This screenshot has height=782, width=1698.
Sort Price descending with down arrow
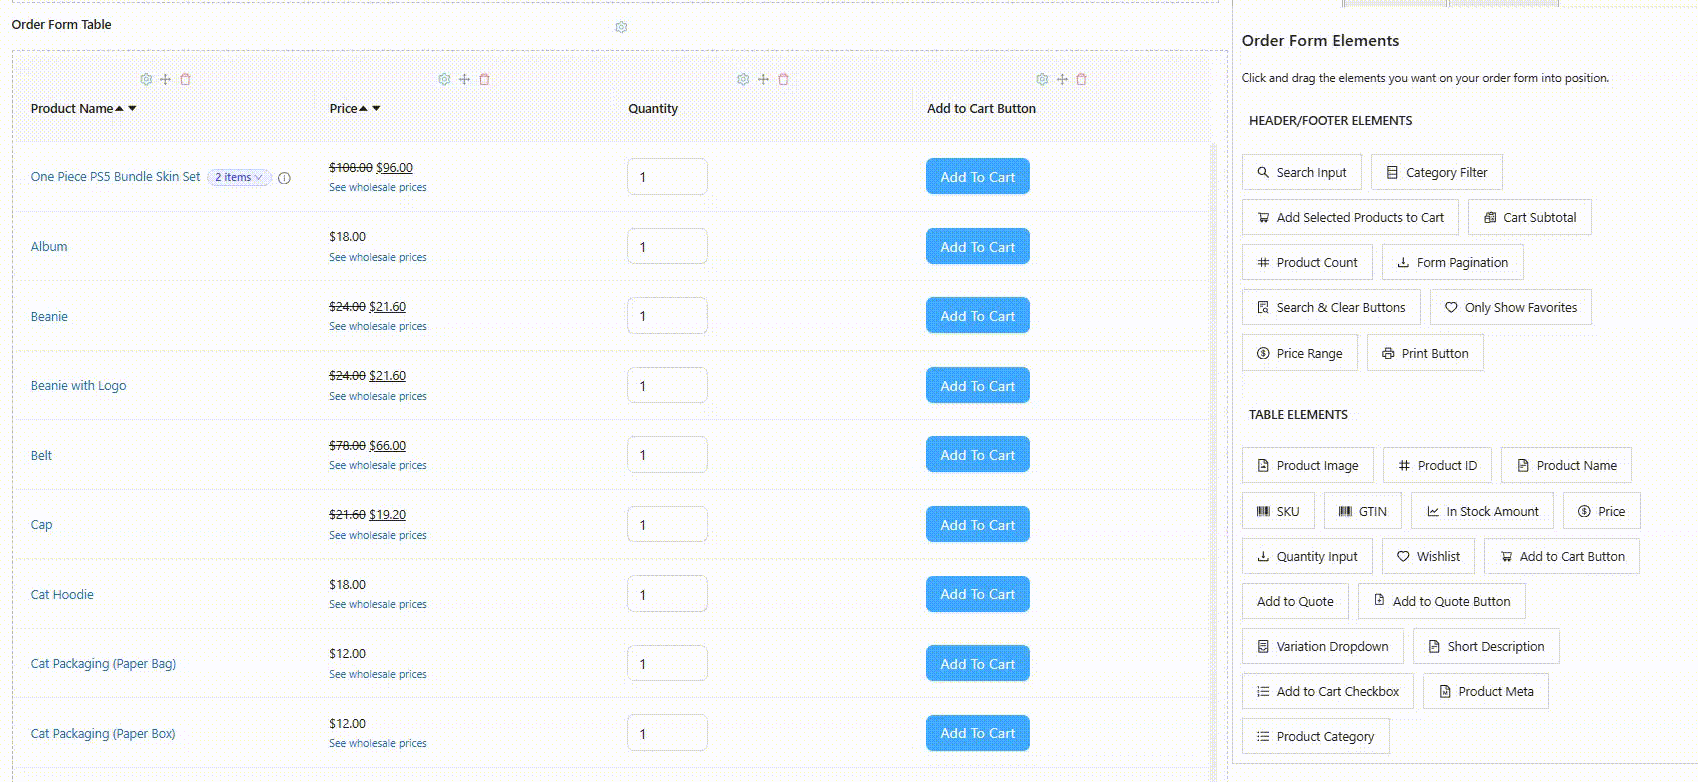[x=376, y=109]
